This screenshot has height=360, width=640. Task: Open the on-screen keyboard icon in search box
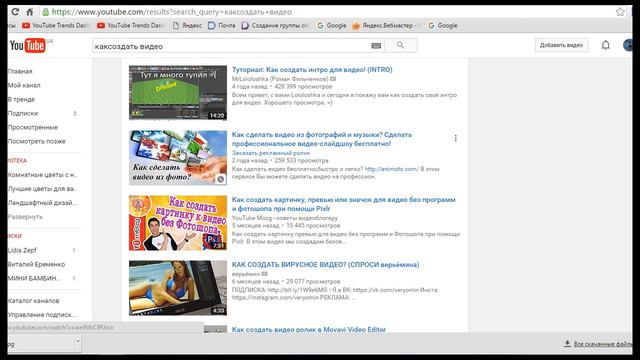[x=376, y=46]
